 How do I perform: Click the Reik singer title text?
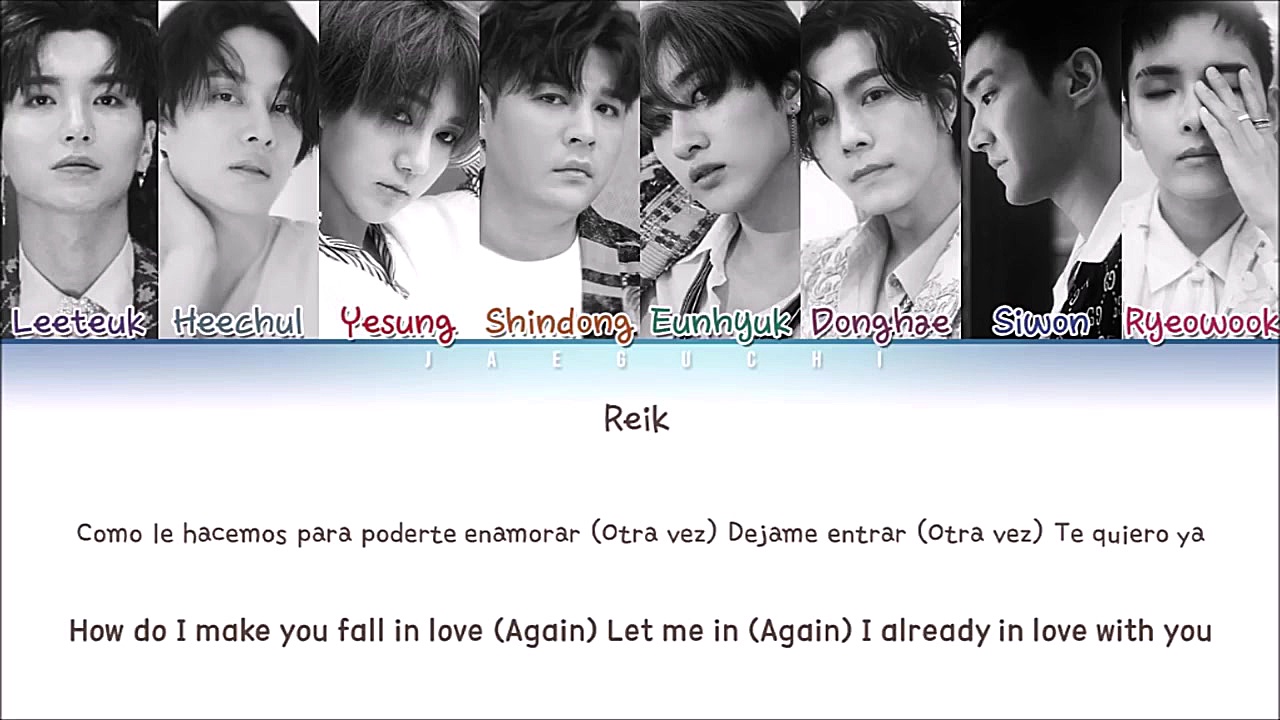[636, 419]
